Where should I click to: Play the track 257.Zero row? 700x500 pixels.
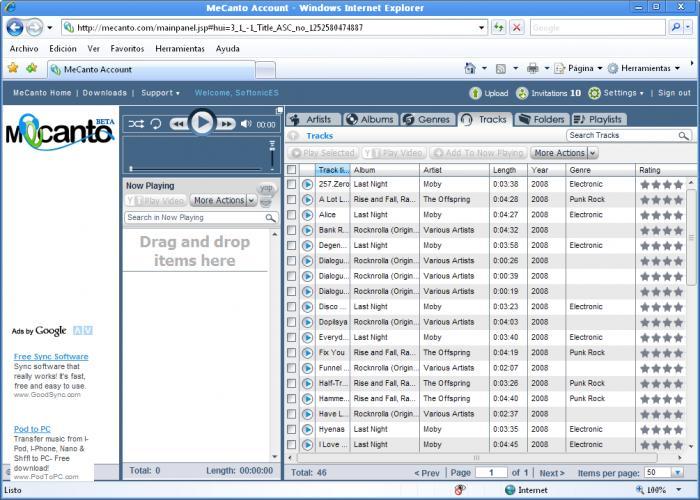point(307,184)
